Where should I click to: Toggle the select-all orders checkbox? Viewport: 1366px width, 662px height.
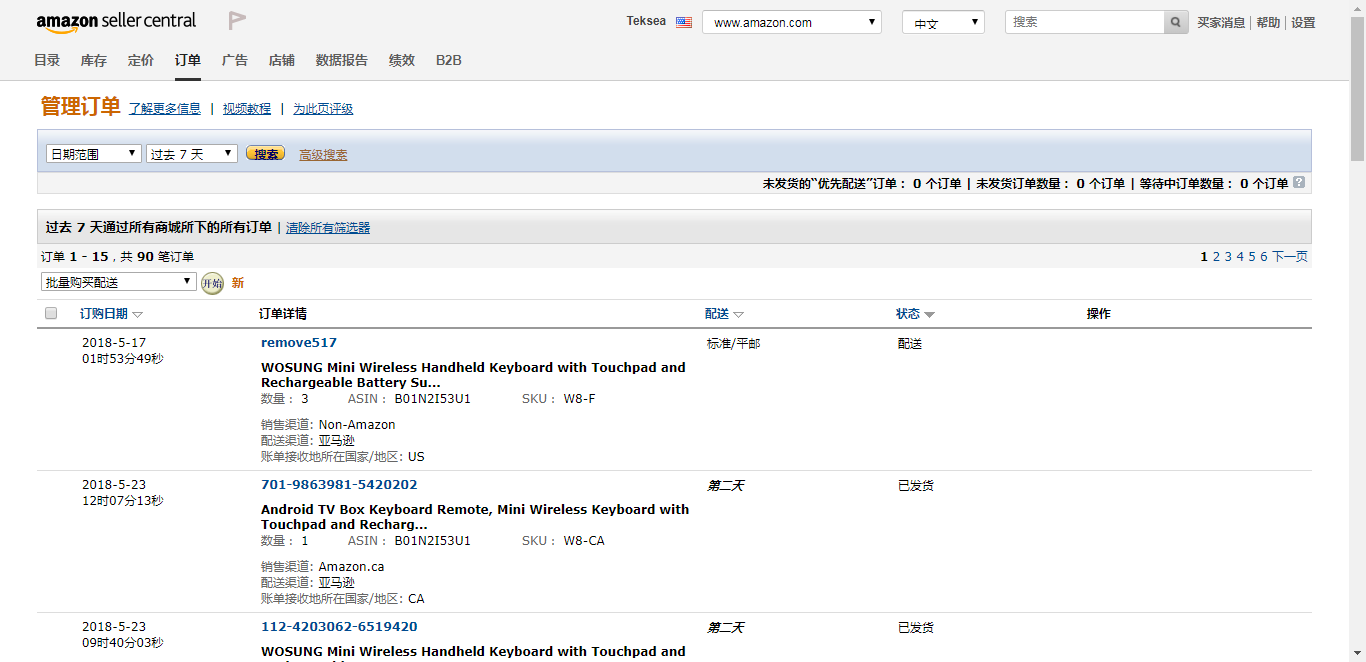52,314
